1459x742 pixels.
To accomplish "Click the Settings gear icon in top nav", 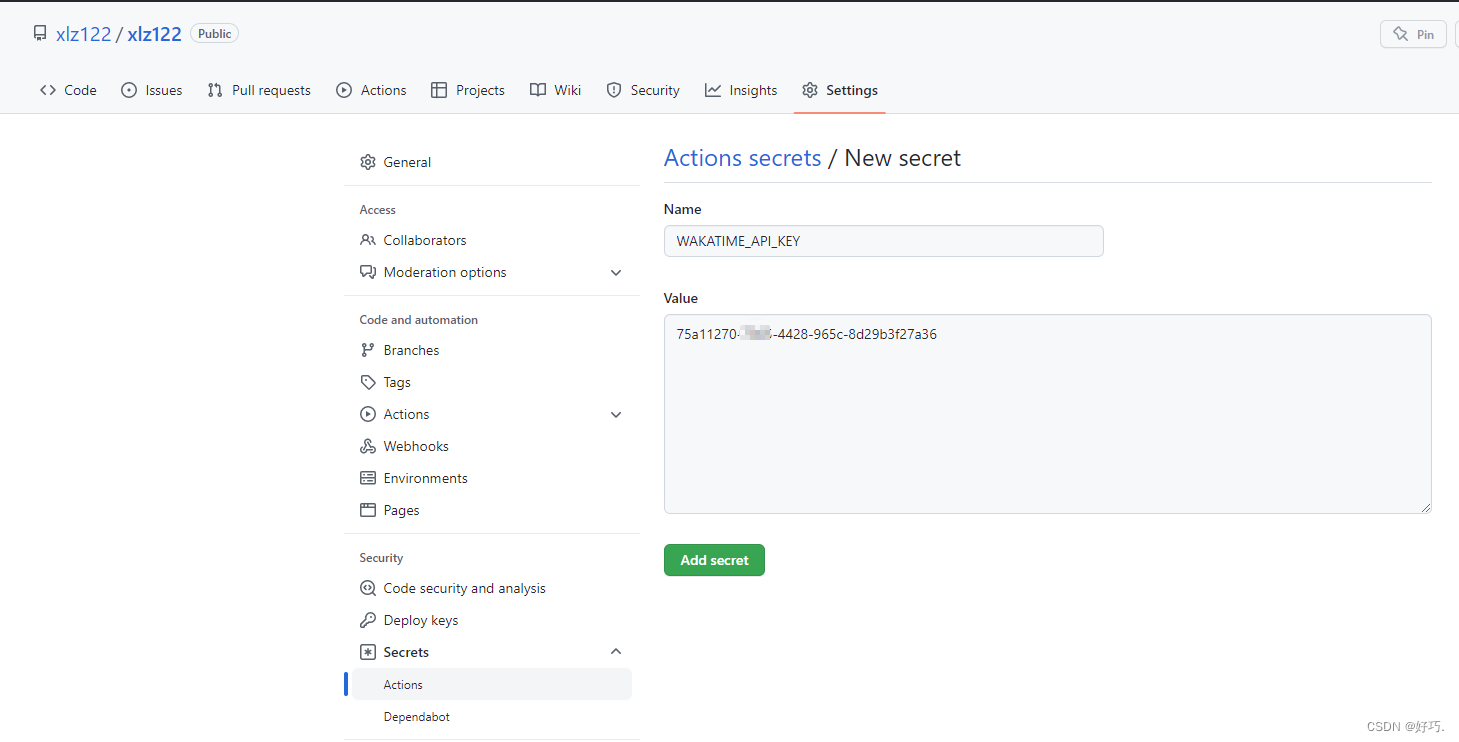I will click(x=810, y=90).
